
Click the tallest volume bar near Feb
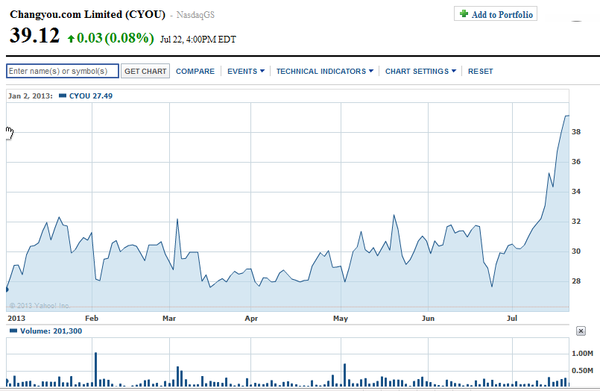pyautogui.click(x=96, y=369)
